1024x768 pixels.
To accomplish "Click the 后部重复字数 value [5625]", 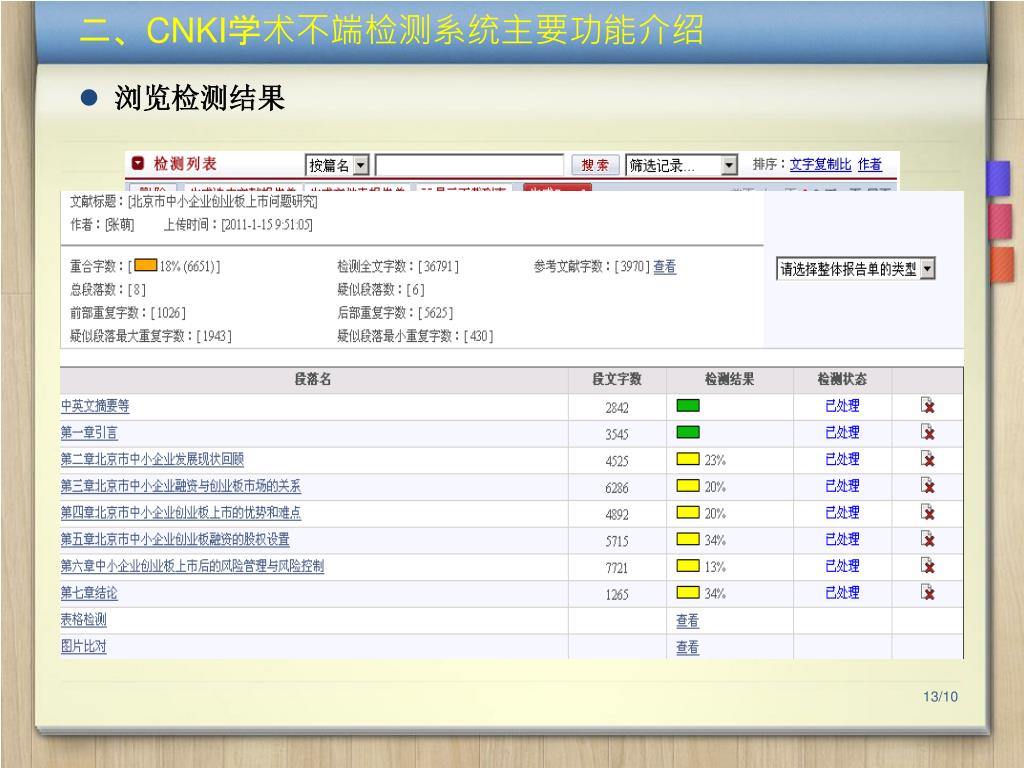I will tap(436, 313).
